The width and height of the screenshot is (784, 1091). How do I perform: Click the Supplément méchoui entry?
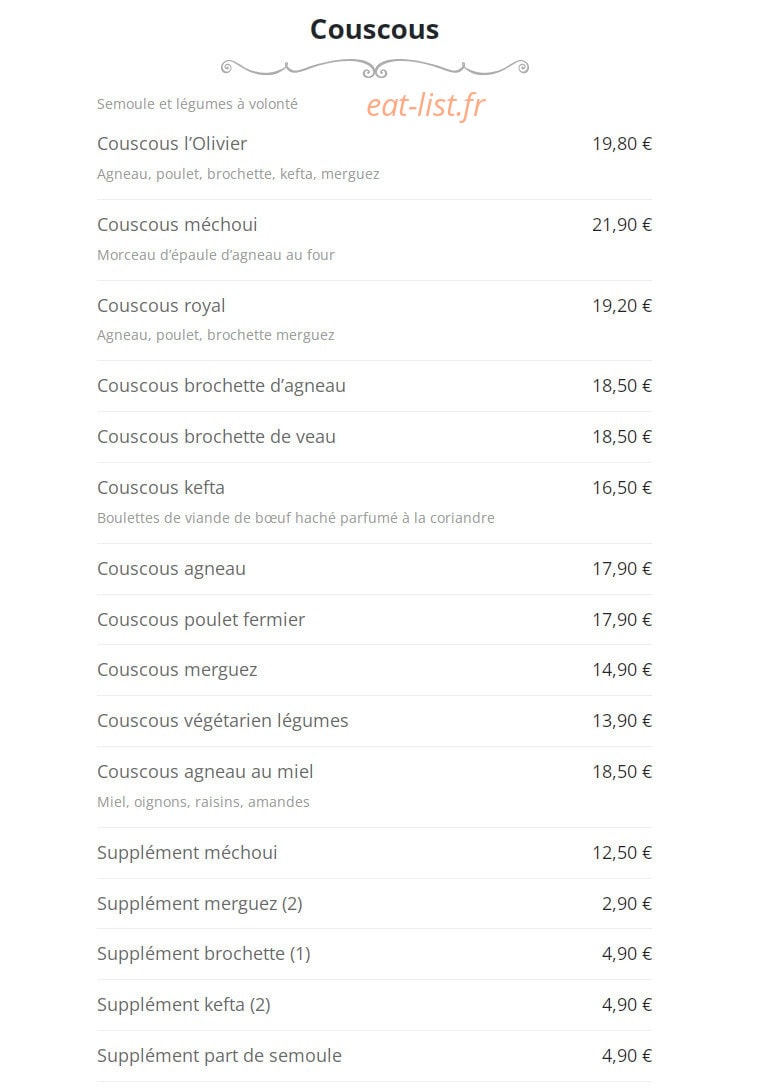[x=374, y=853]
